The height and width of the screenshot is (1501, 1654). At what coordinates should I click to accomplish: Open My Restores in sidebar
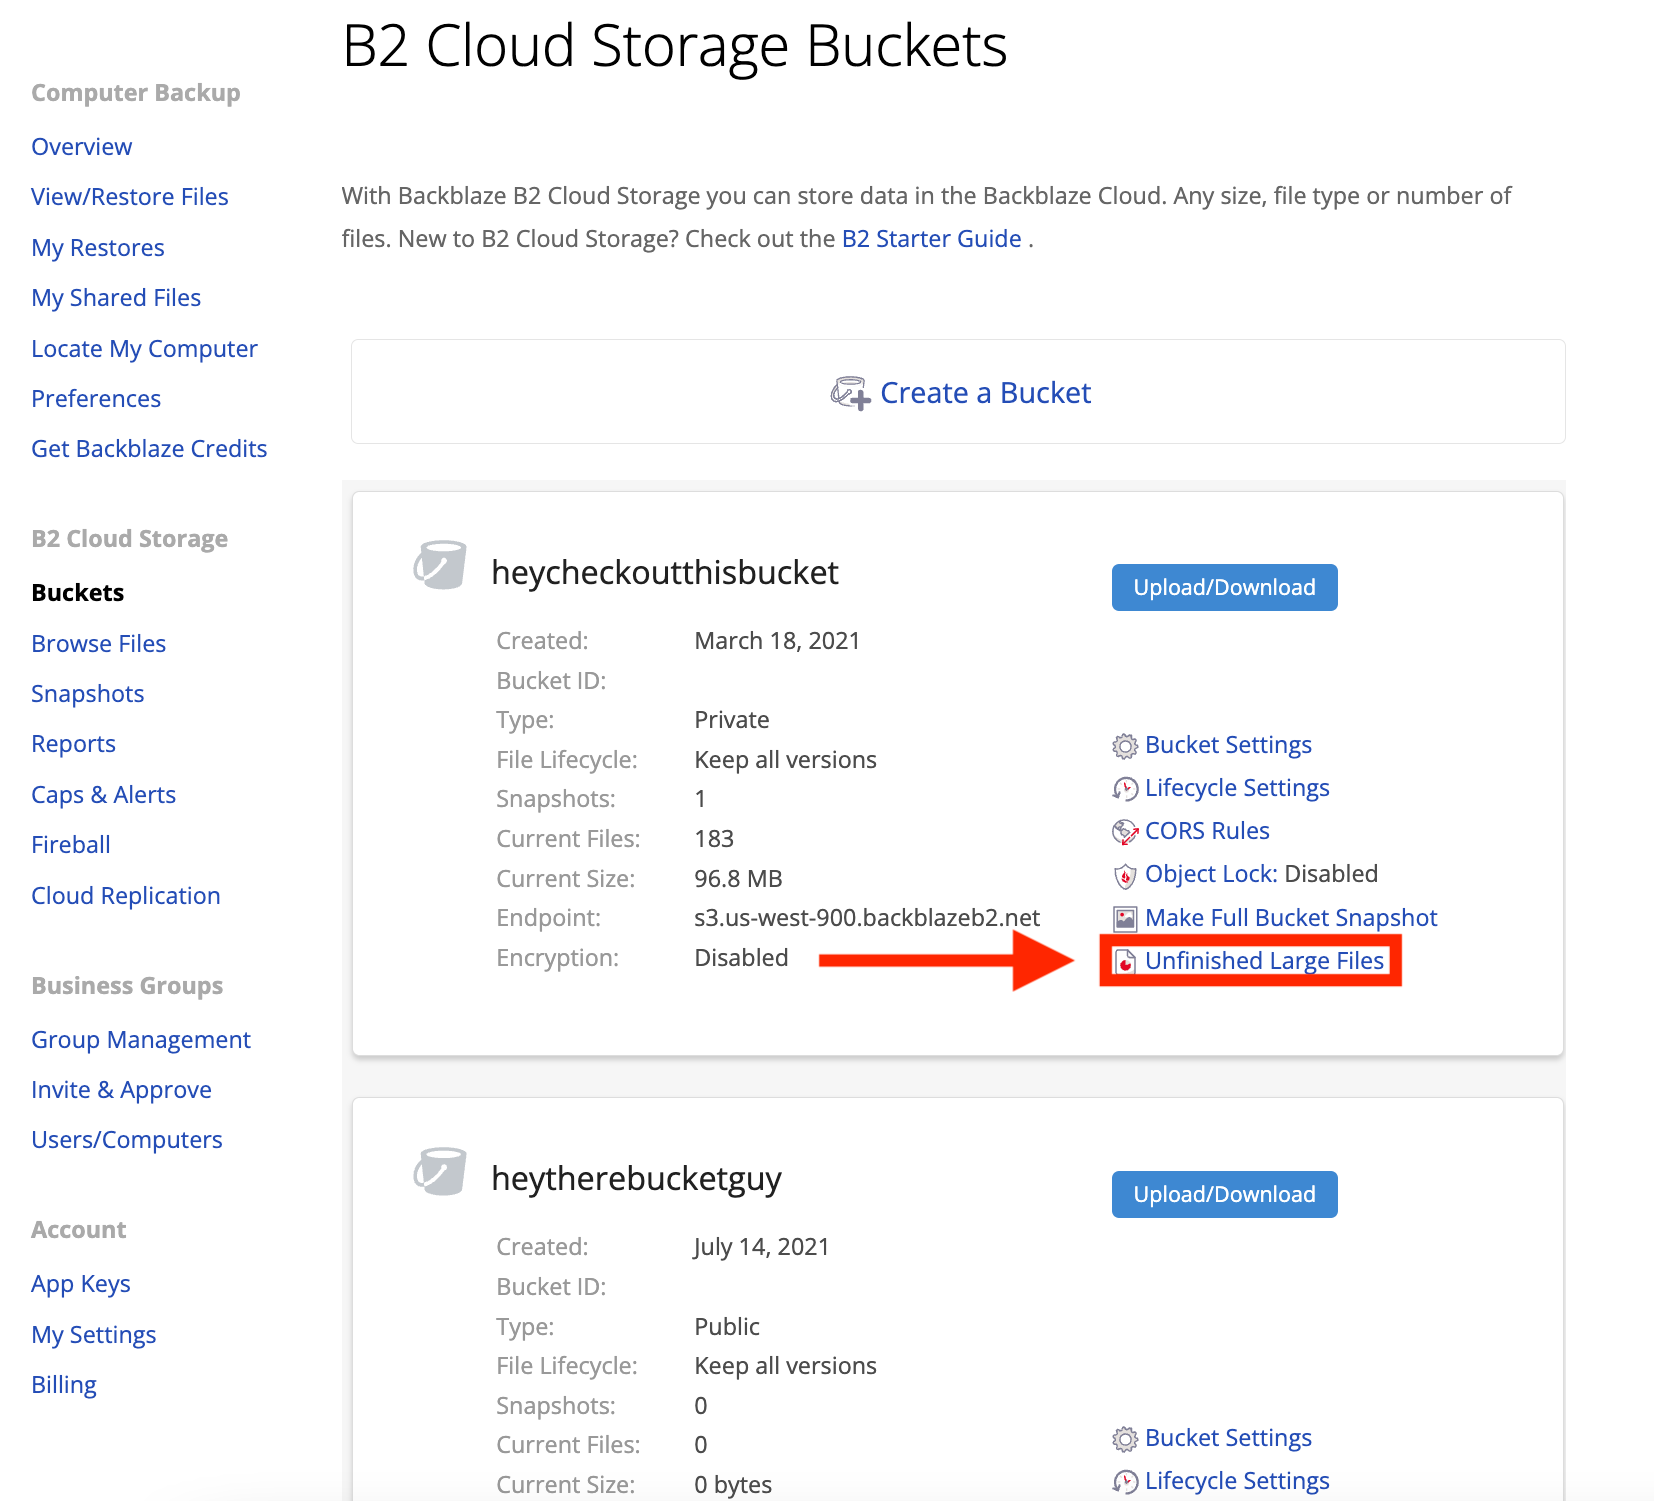point(98,248)
